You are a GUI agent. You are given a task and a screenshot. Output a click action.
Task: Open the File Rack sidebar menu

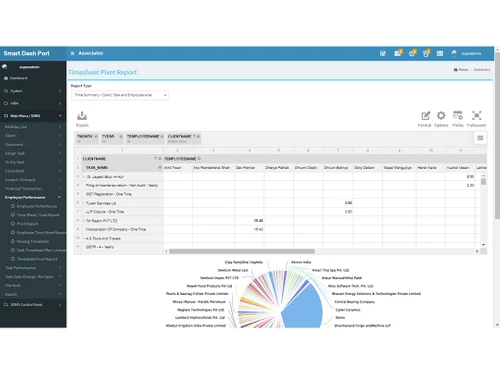tap(33, 285)
